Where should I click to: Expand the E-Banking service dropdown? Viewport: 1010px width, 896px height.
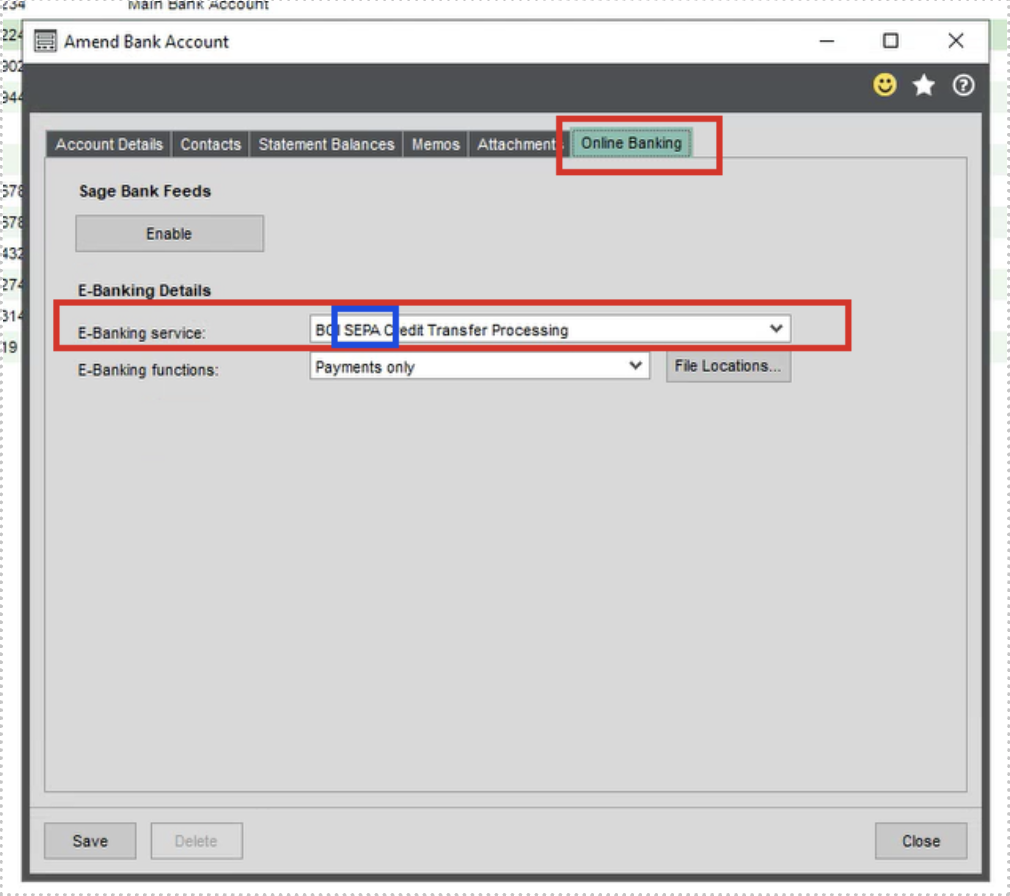(x=775, y=329)
